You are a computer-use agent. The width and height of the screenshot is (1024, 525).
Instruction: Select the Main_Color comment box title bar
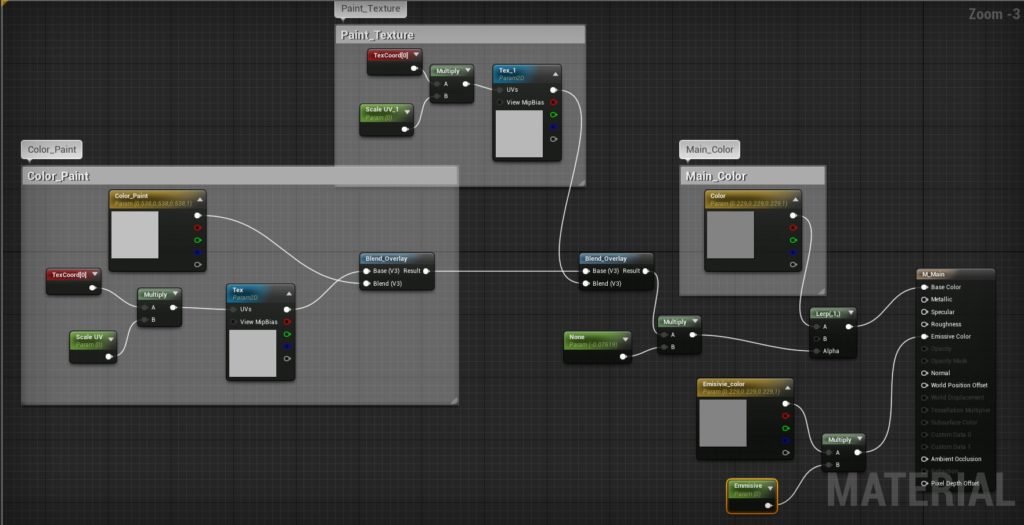752,176
